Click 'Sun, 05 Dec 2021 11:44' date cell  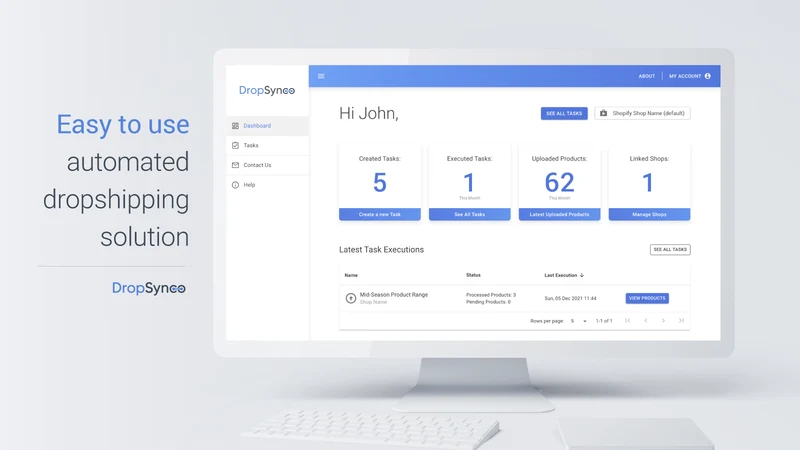(570, 298)
